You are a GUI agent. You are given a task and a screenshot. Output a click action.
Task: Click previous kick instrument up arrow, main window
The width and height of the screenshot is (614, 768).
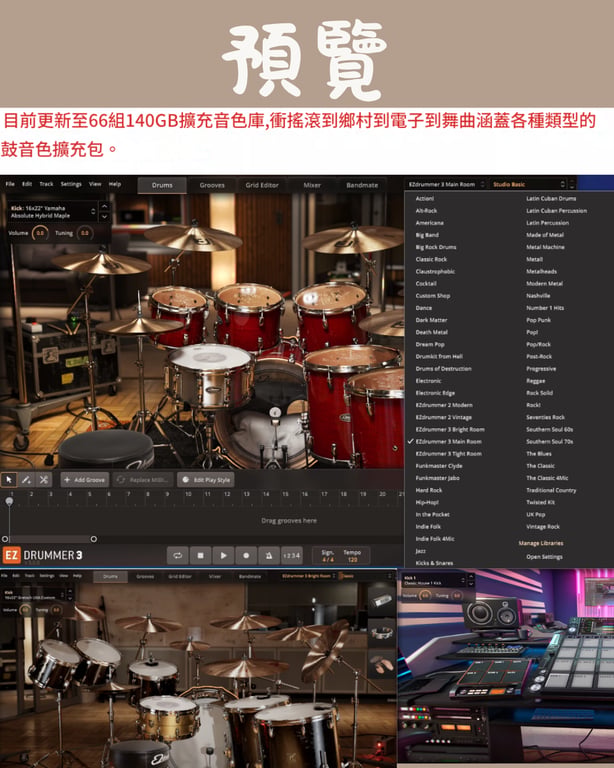[104, 207]
